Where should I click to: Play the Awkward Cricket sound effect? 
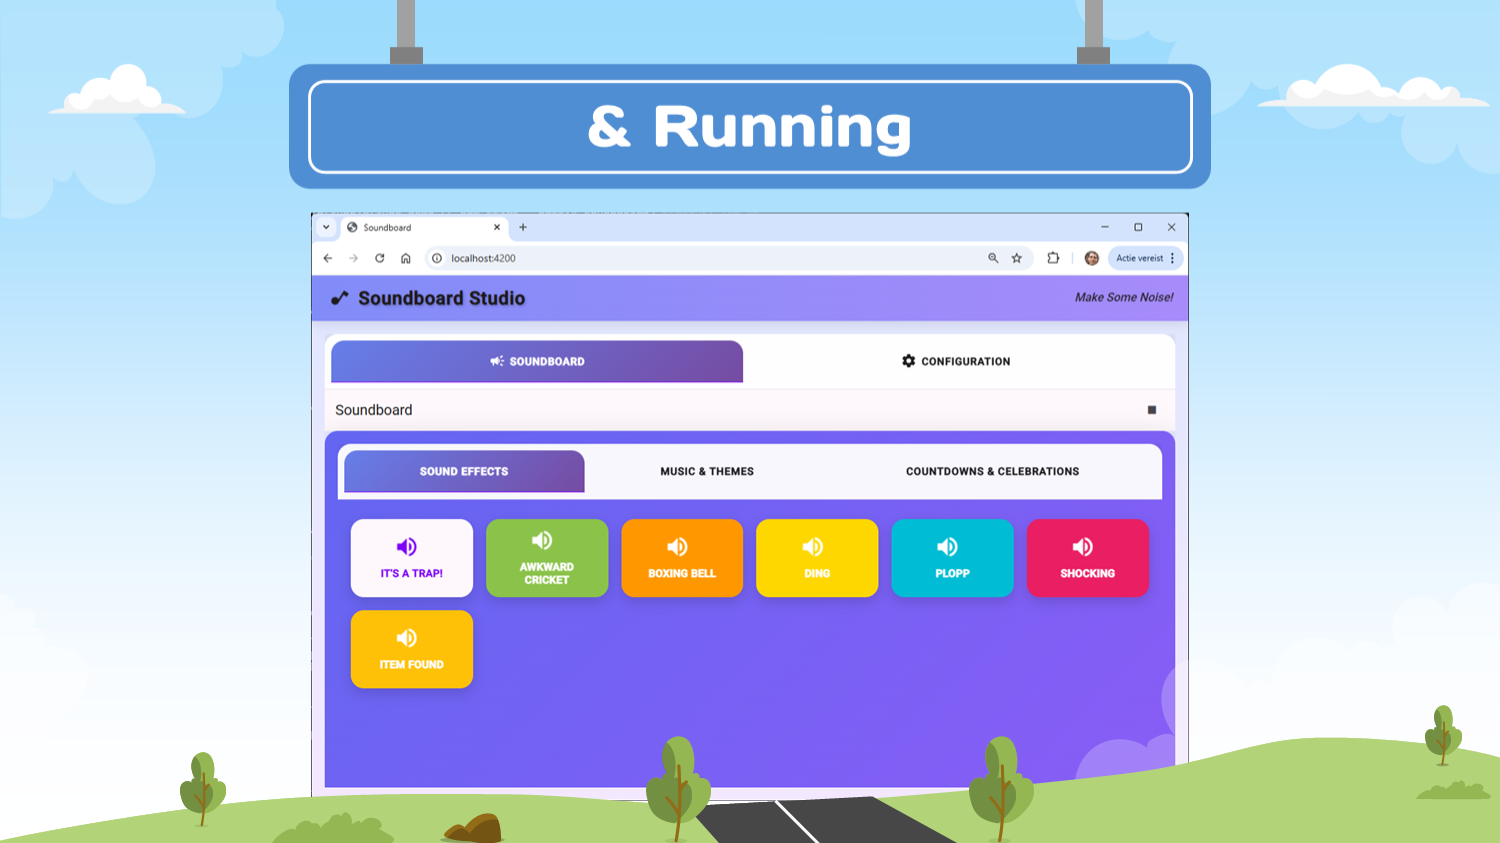tap(546, 558)
